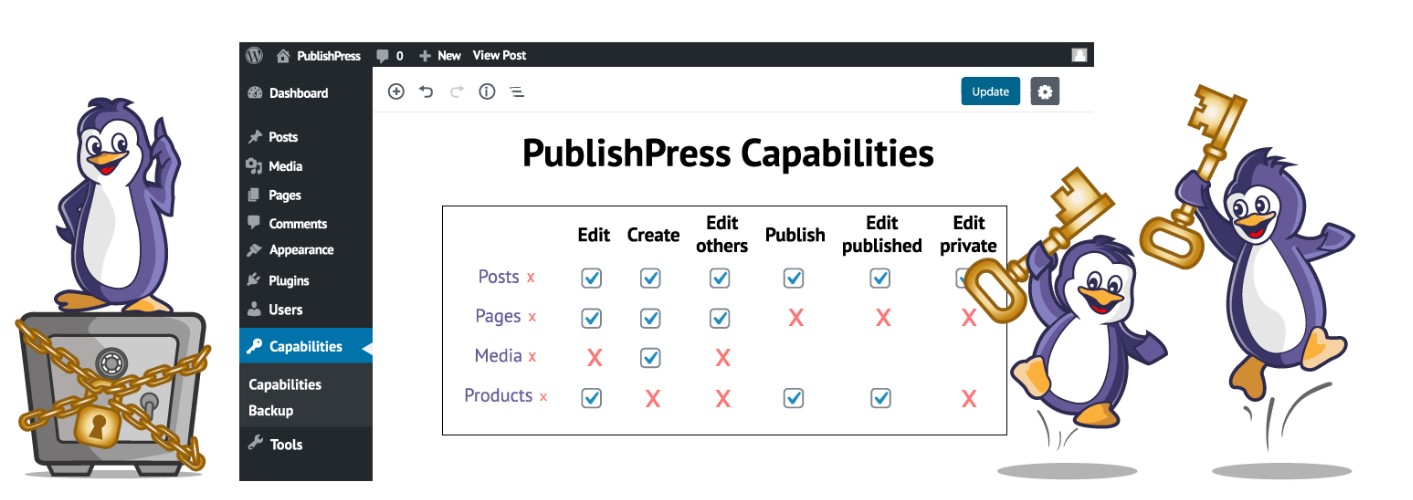Click the red X for Products Edit others
This screenshot has width=1413, height=500.
(x=723, y=399)
